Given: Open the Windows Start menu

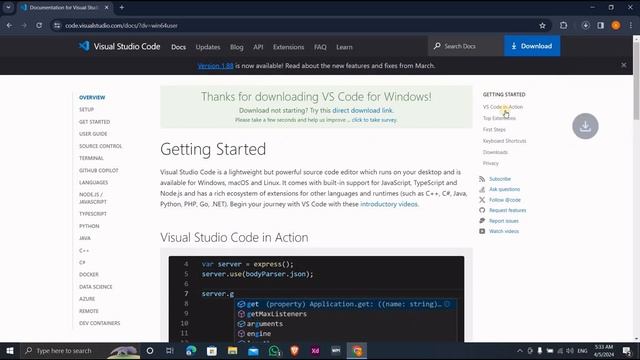Looking at the screenshot, I should point(10,351).
